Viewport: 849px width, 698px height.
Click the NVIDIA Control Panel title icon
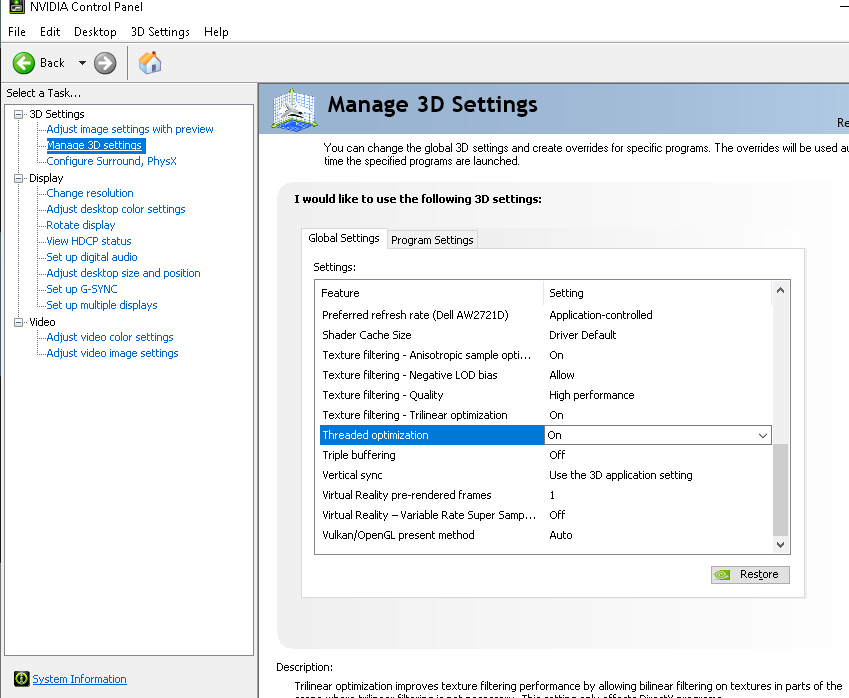17,6
